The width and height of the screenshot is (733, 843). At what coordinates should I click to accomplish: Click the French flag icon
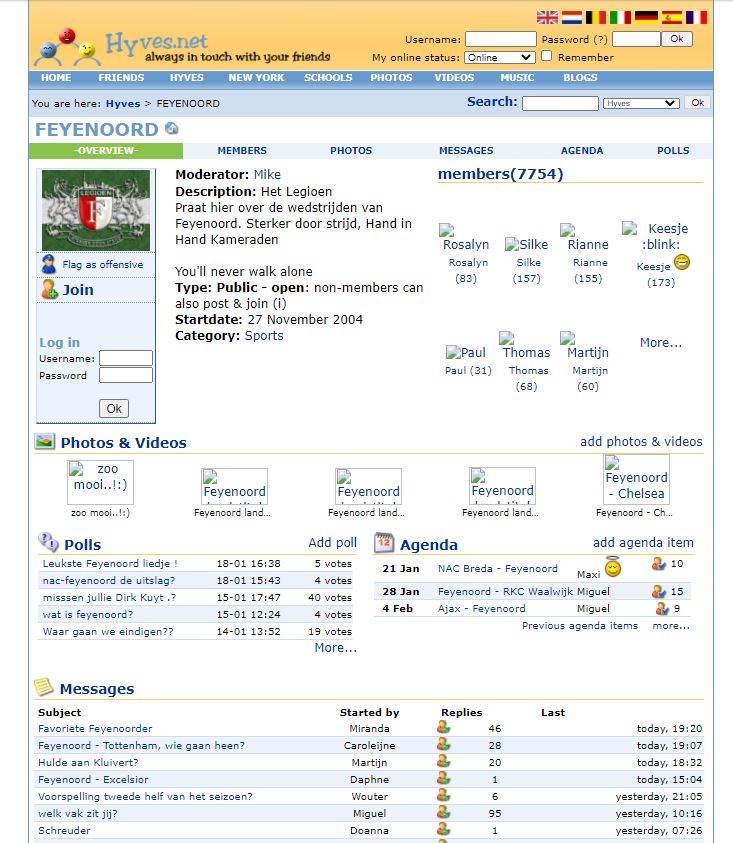coord(696,17)
